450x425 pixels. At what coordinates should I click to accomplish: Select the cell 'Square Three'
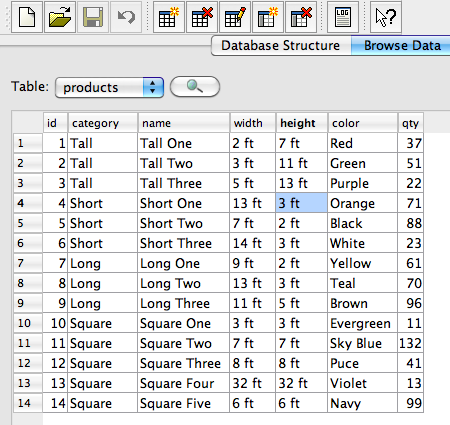(184, 363)
